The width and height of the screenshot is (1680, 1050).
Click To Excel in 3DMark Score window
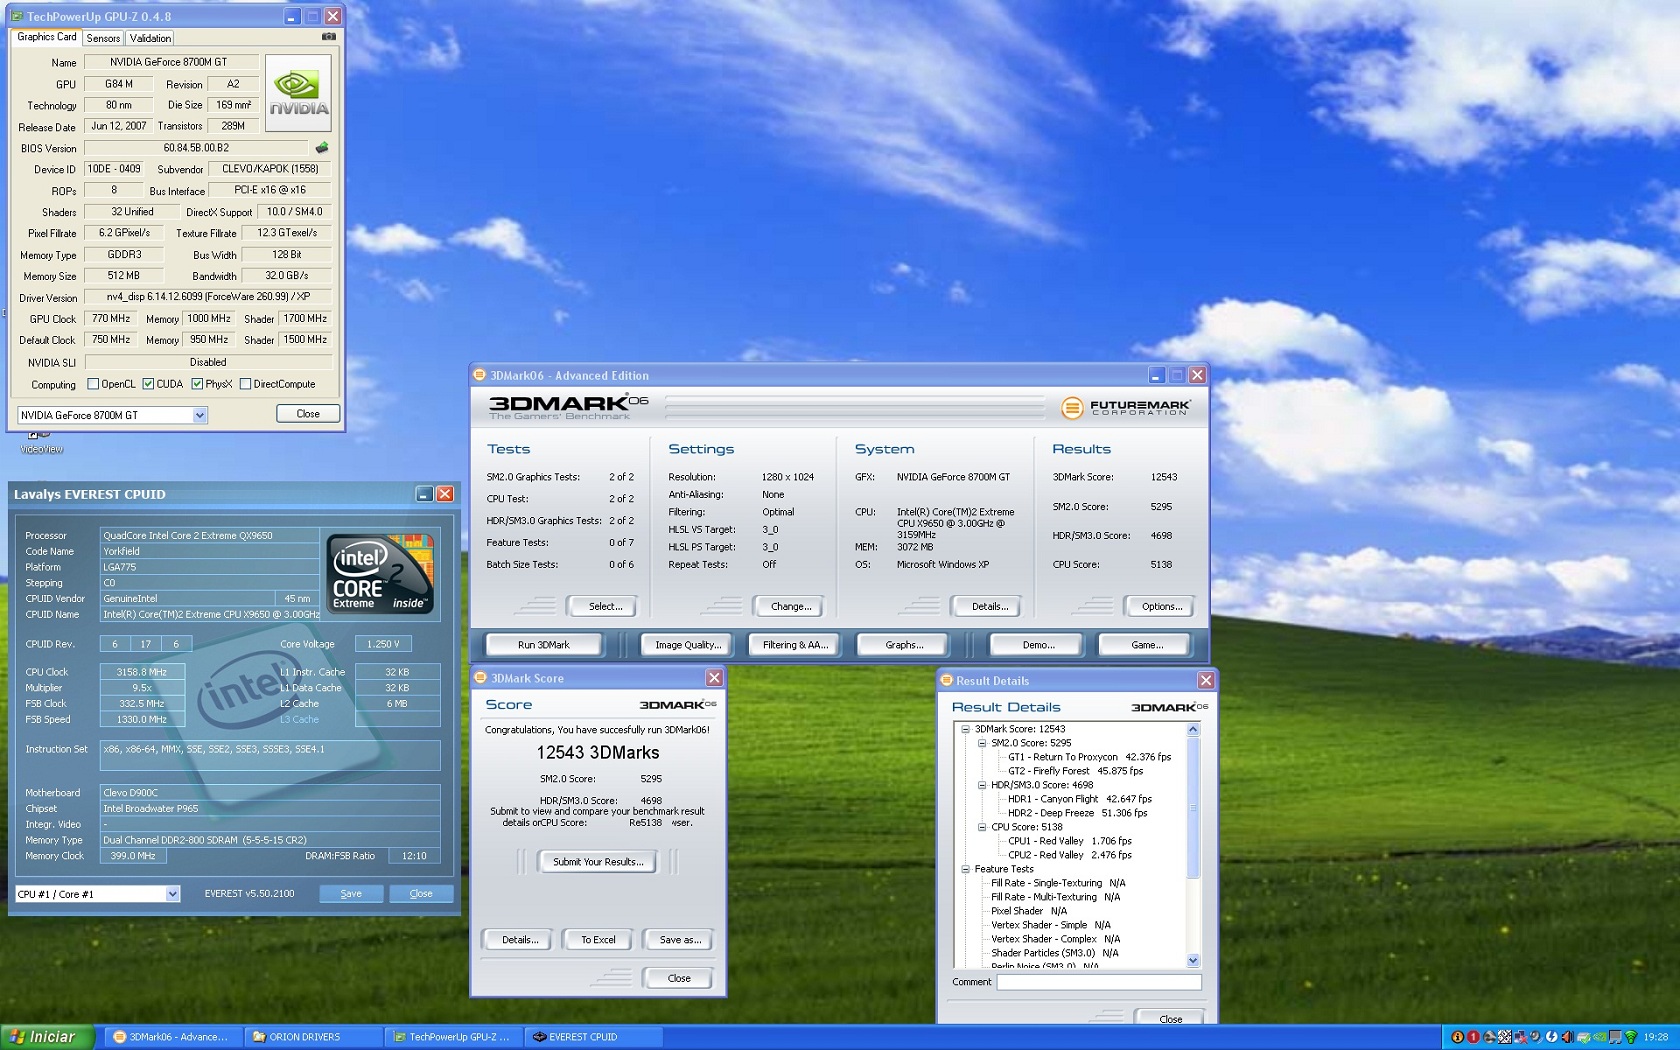(x=598, y=940)
